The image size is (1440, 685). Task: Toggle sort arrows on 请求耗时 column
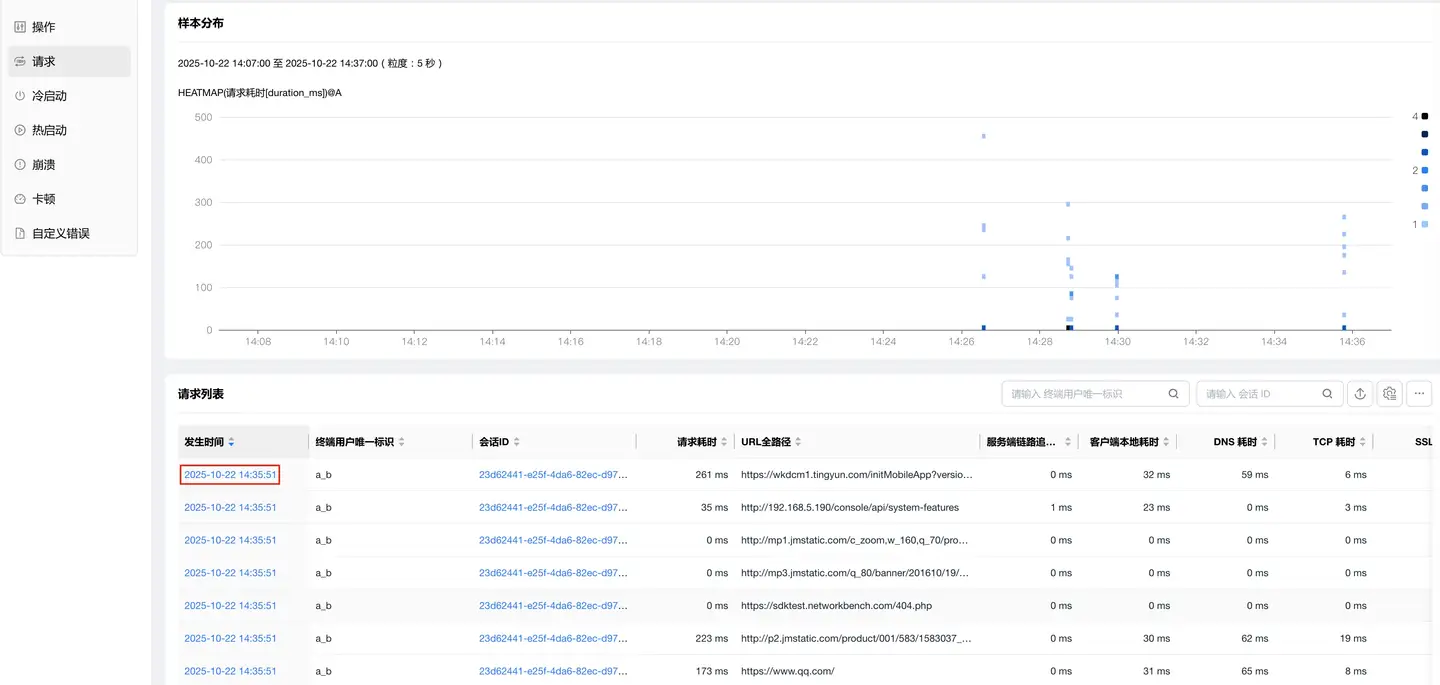[x=722, y=442]
